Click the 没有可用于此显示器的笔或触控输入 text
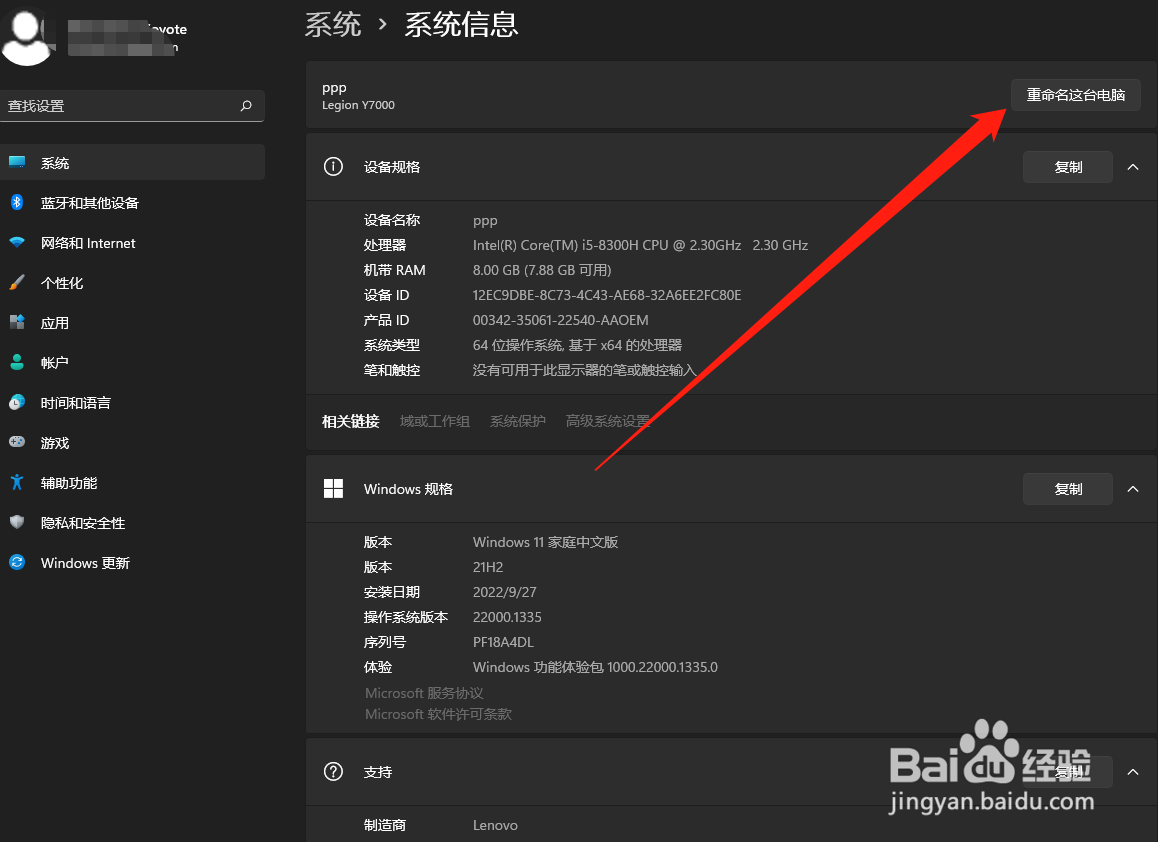The height and width of the screenshot is (842, 1158). (x=585, y=370)
